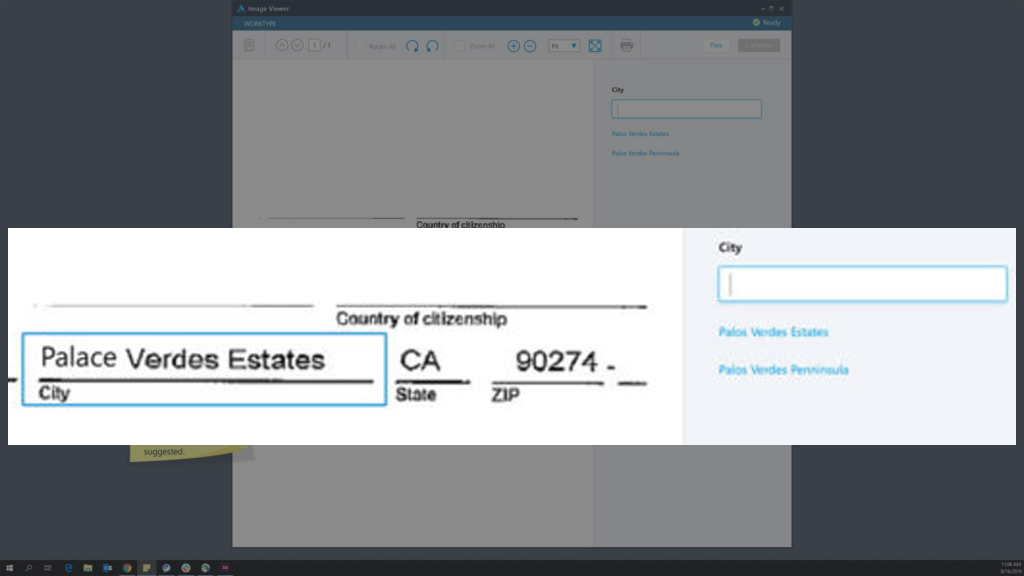Go to next page with down arrow

[297, 45]
